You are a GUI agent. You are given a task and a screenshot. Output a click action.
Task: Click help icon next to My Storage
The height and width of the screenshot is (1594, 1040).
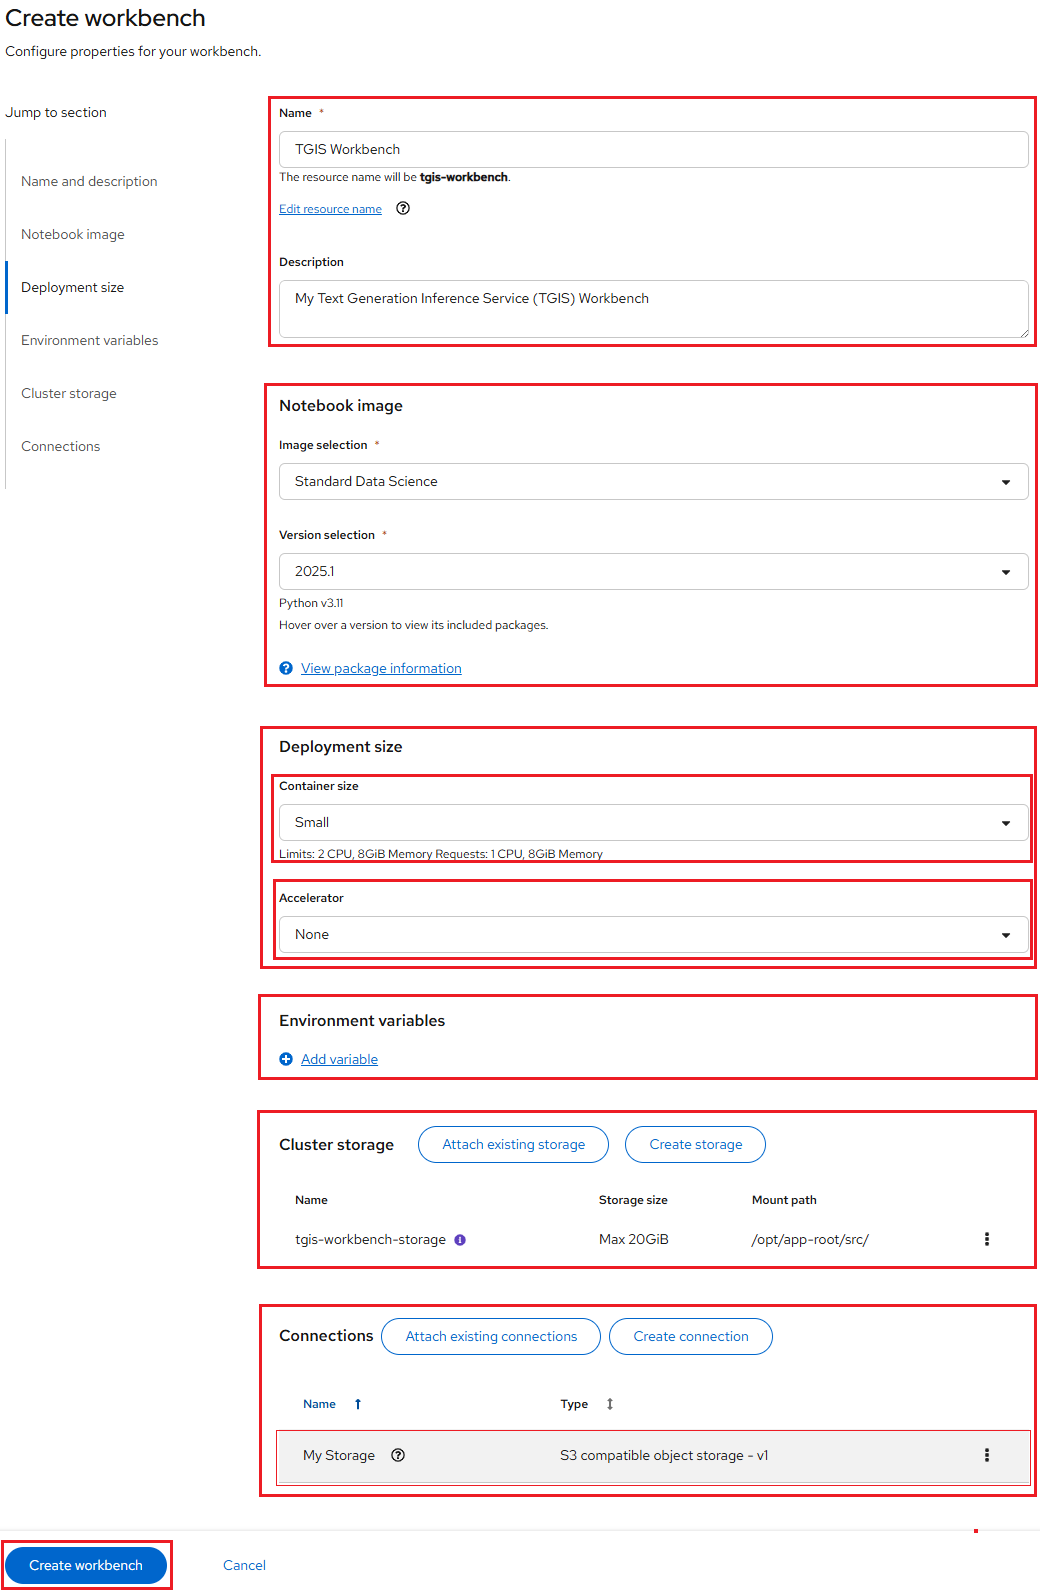(398, 1456)
